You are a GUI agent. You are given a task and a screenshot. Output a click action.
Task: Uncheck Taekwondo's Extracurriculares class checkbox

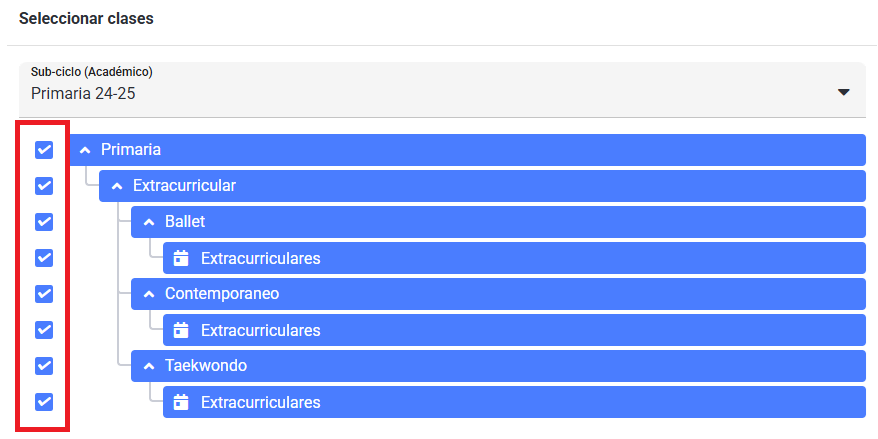[x=44, y=401]
